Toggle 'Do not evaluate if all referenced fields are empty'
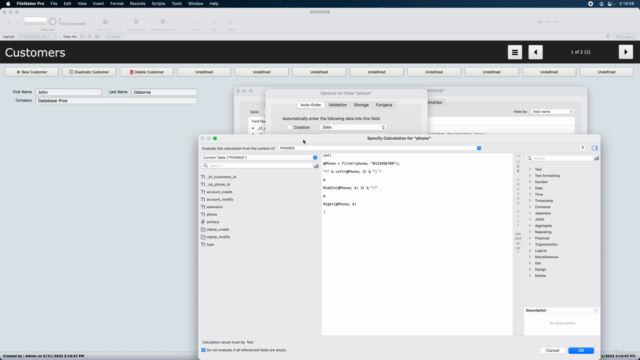Image resolution: width=640 pixels, height=360 pixels. point(203,350)
